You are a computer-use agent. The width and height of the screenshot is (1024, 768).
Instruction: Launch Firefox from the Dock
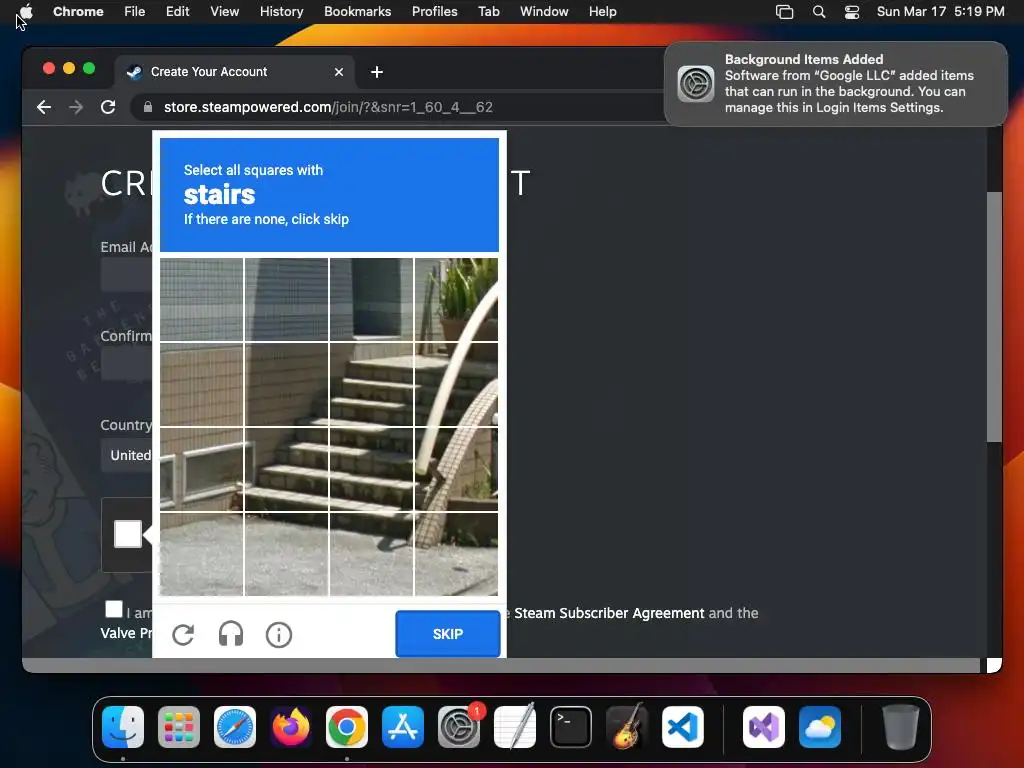point(291,727)
